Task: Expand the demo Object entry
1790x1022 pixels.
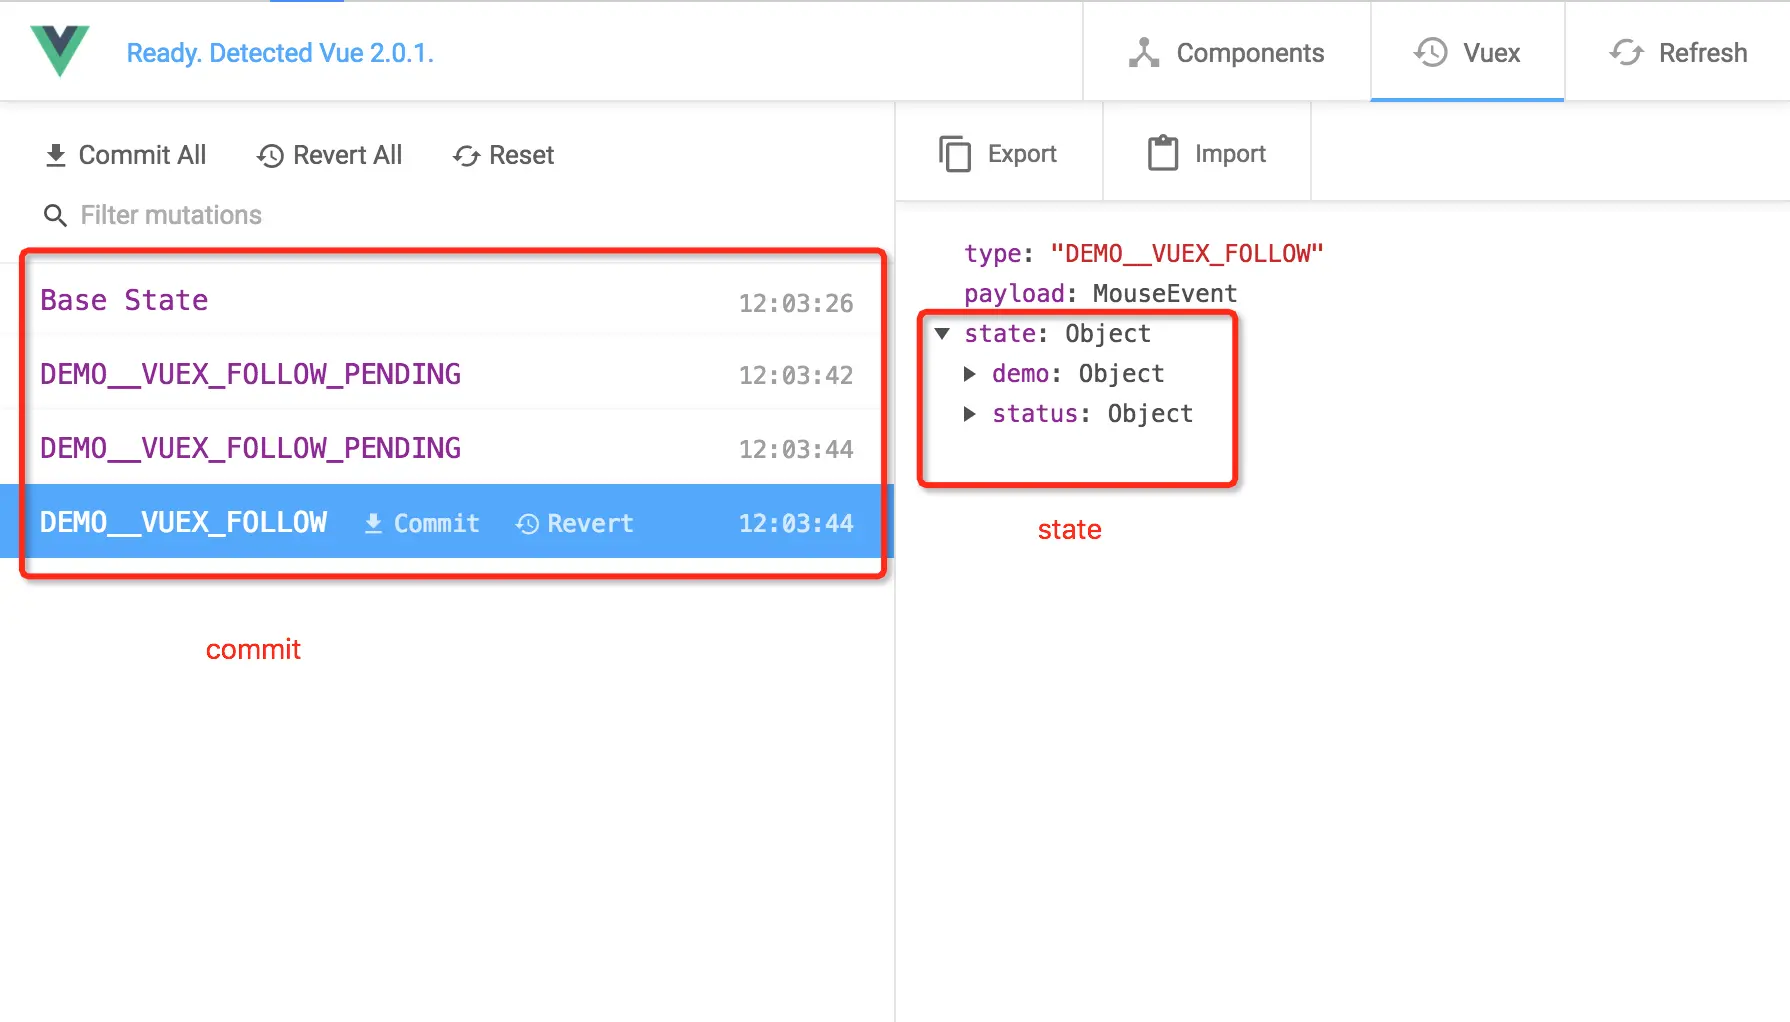Action: point(970,374)
